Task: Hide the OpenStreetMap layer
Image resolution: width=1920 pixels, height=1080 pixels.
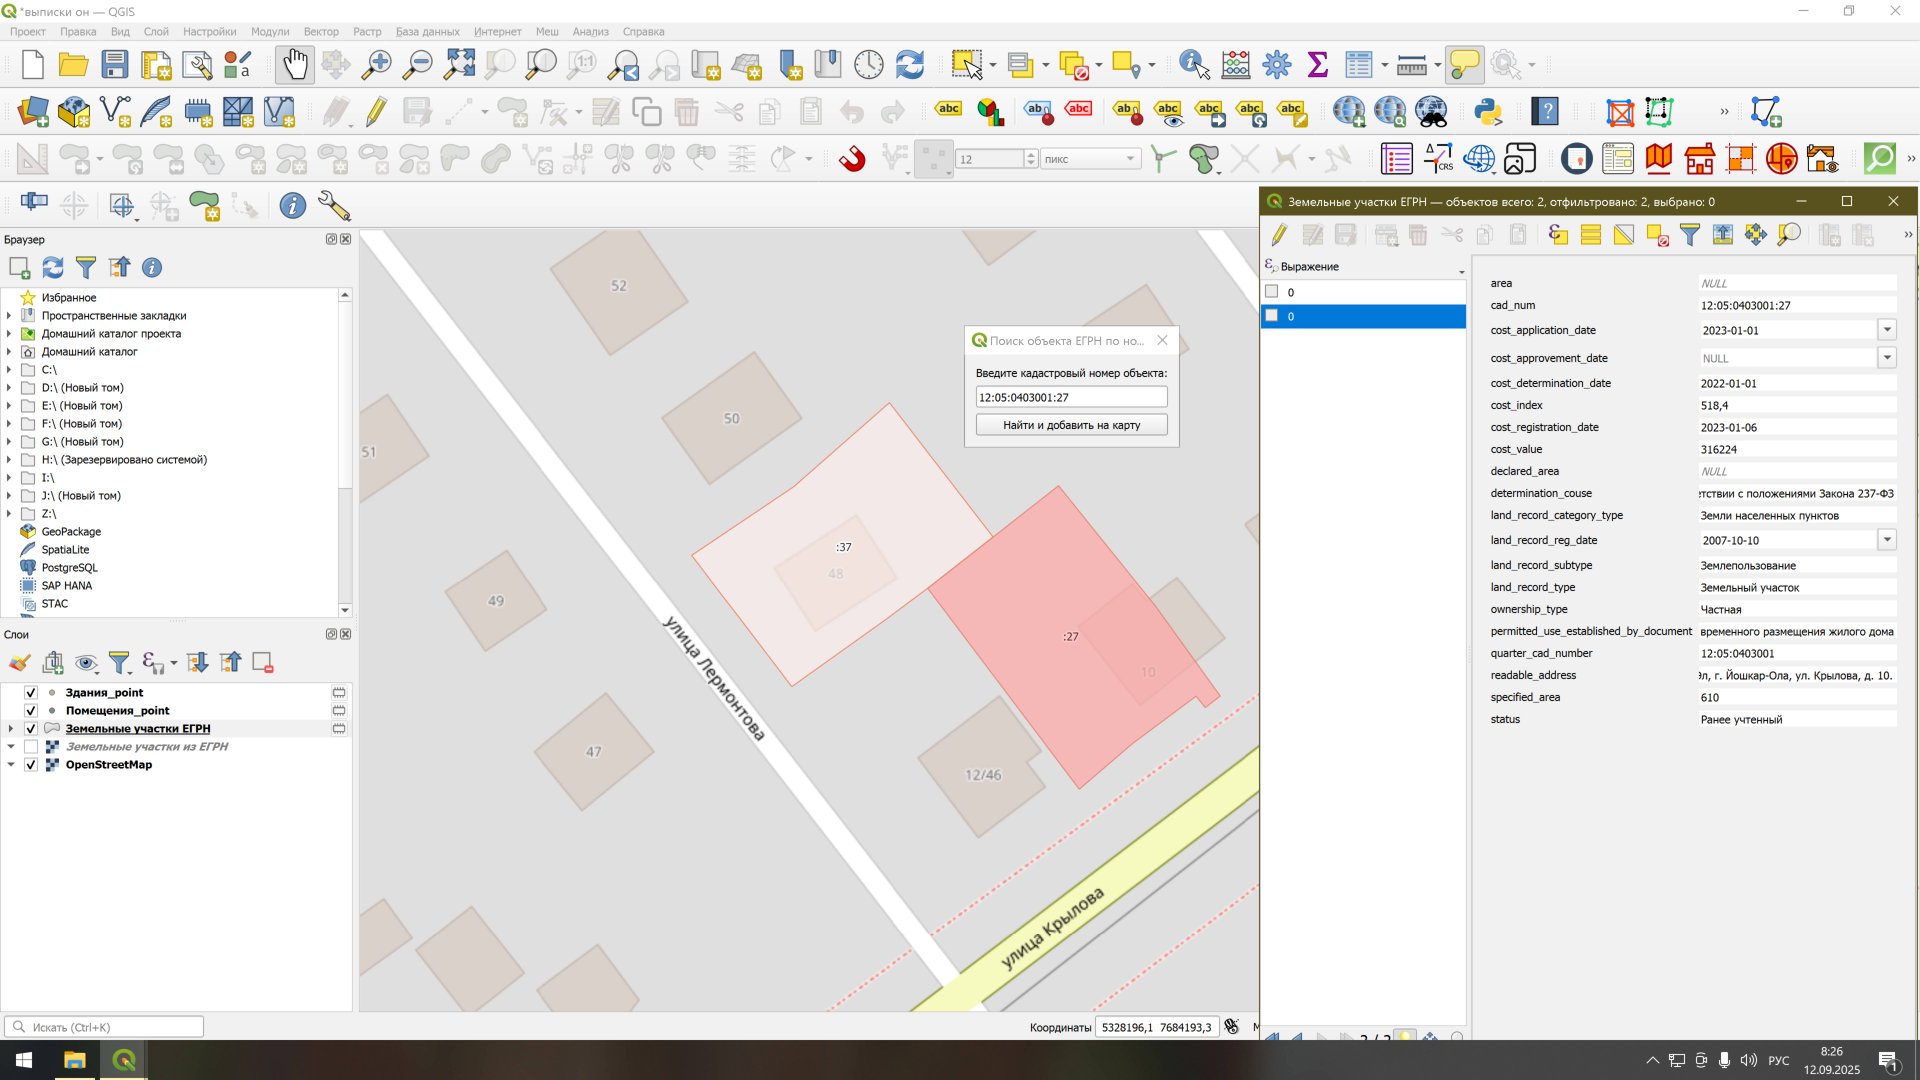Action: tap(31, 764)
